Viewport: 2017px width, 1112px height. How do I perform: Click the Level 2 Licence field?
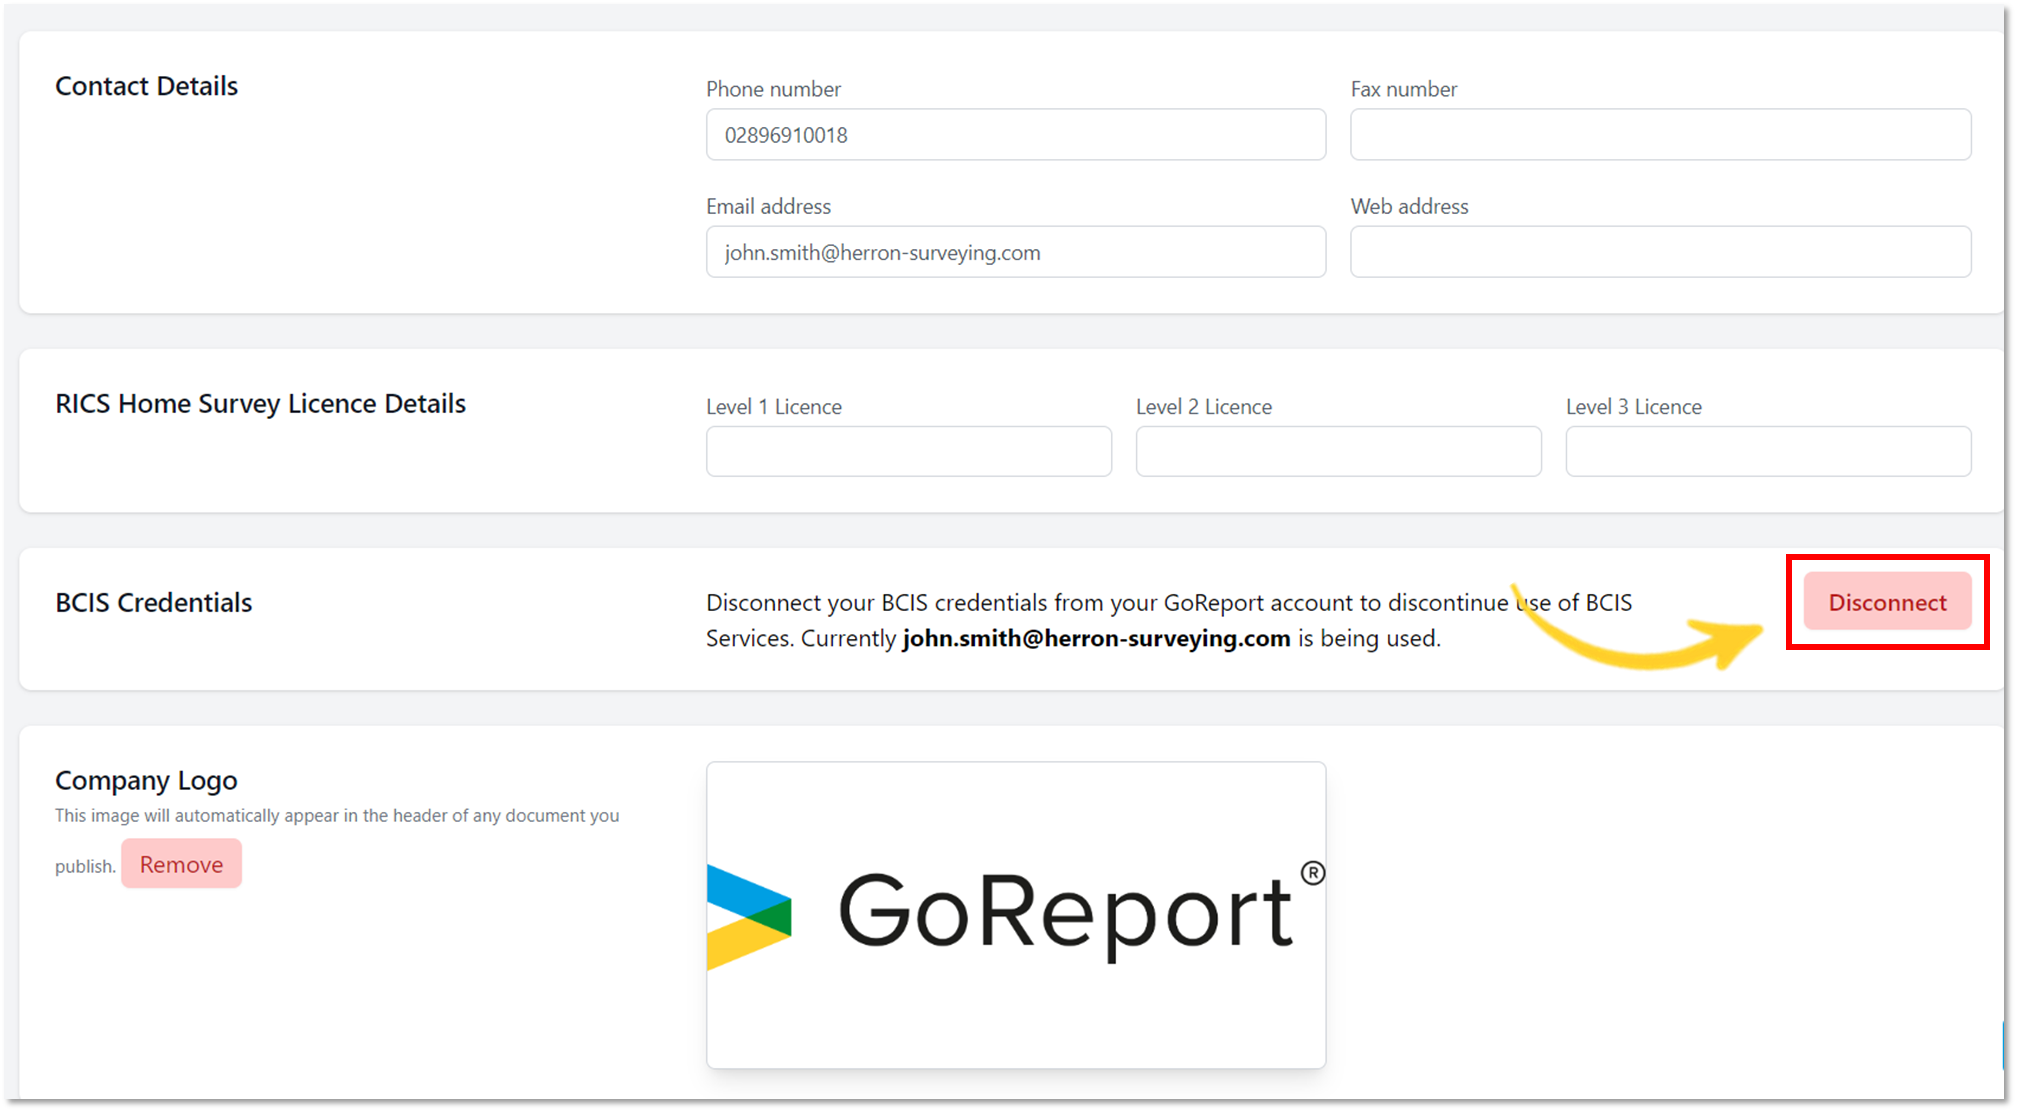tap(1338, 451)
